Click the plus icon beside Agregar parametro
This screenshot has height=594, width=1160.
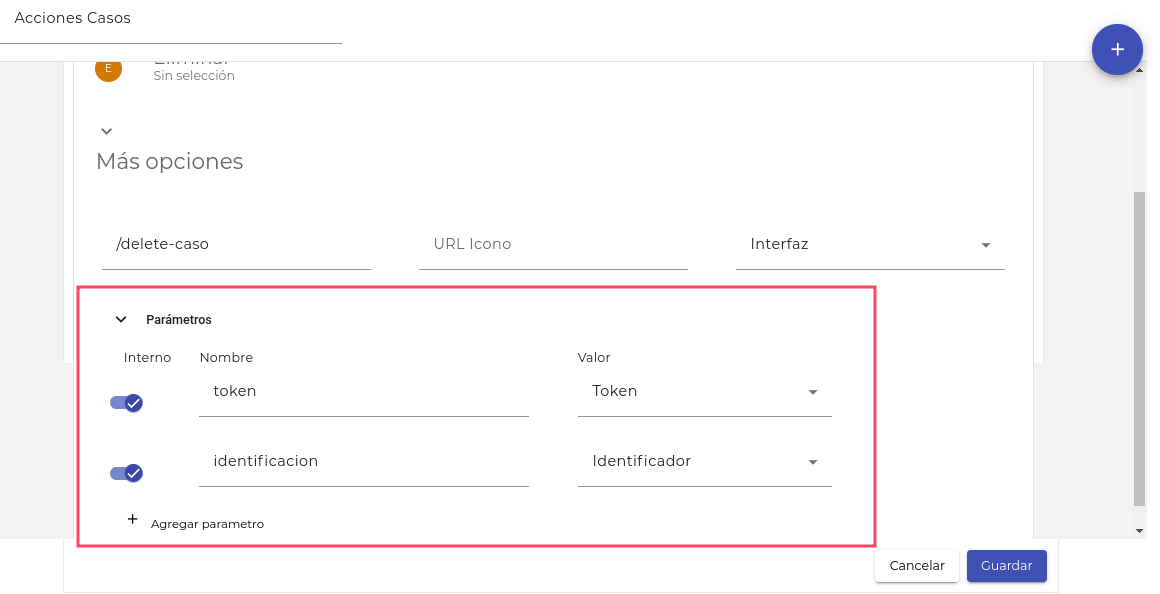click(132, 520)
